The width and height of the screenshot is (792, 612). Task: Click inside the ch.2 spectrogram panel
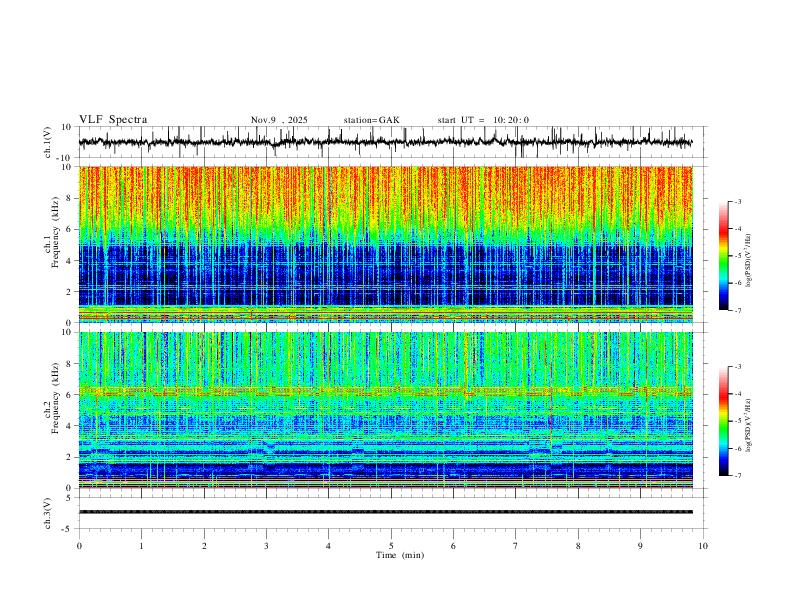pos(385,410)
